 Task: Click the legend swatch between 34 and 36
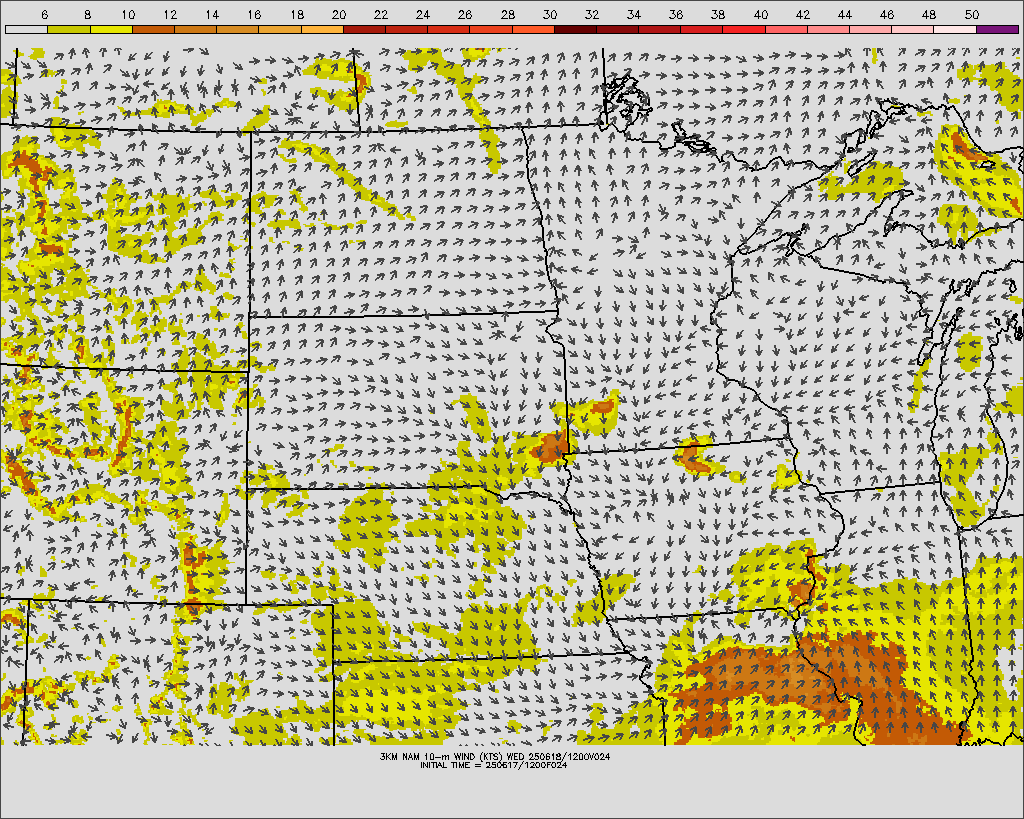660,29
